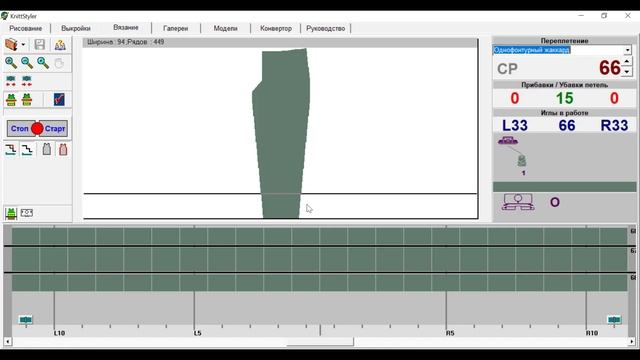
Task: Select the red vest icon
Action: [63, 149]
